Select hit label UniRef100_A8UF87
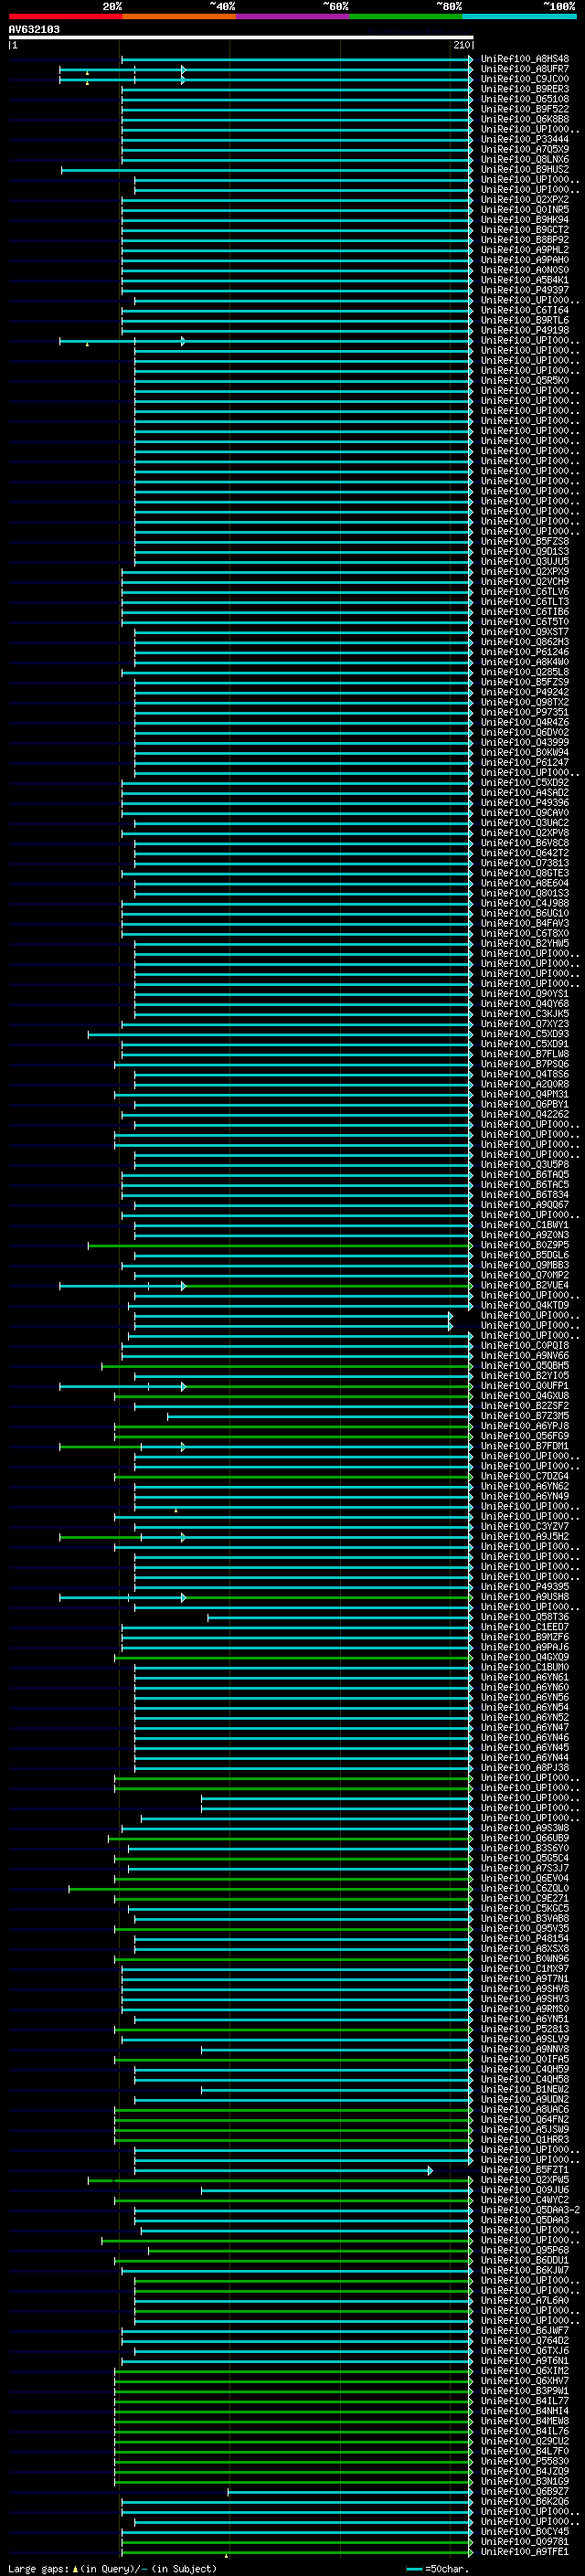Screen dimensions: 585x2576 (525, 69)
